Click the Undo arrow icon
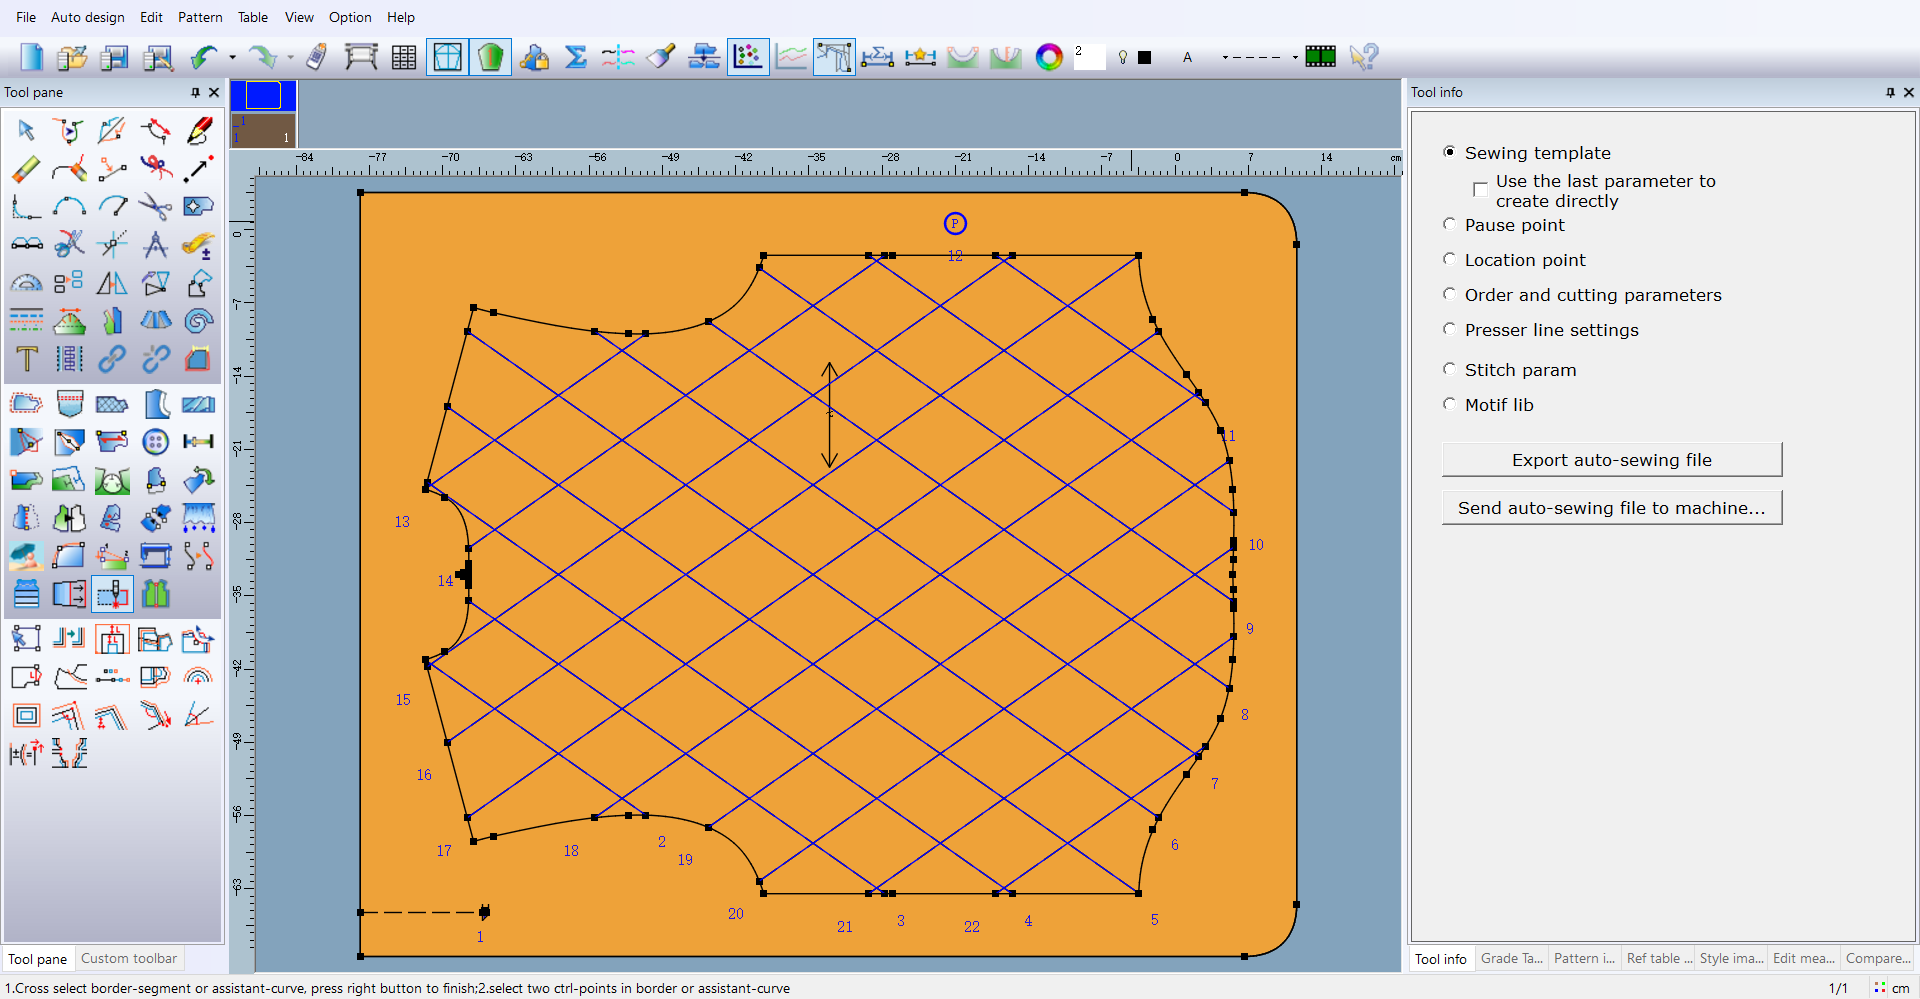 (204, 57)
